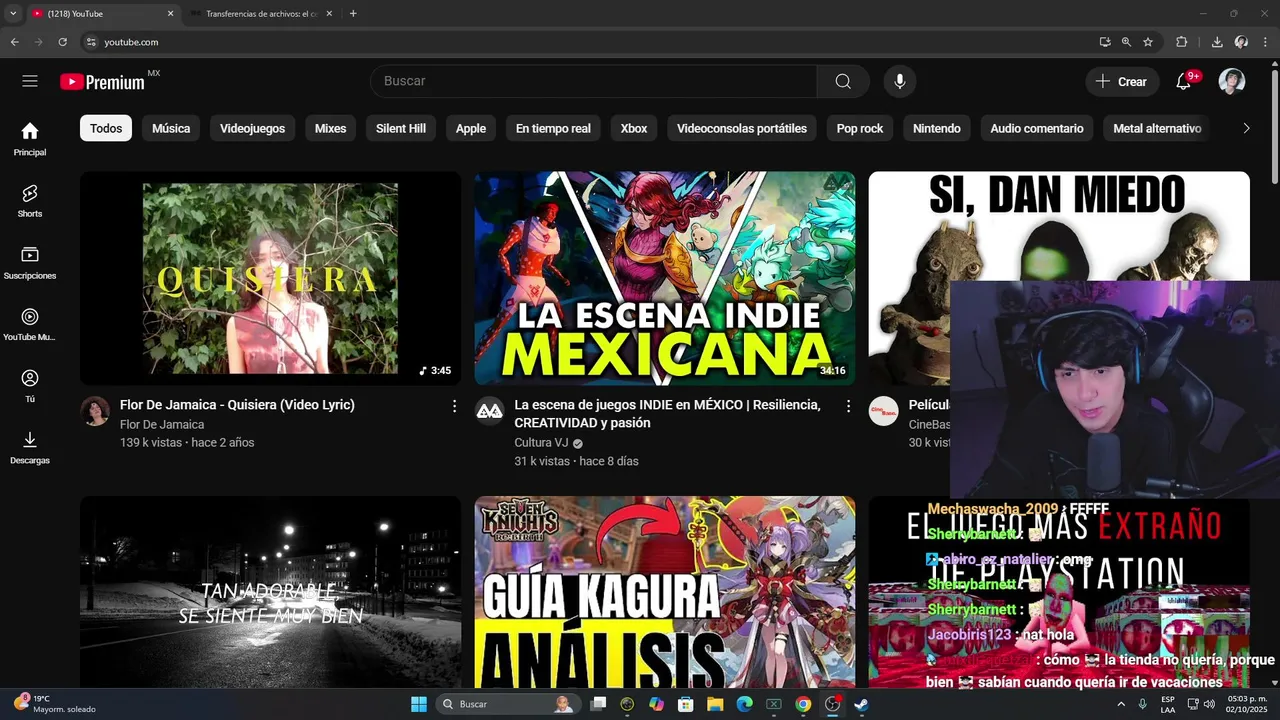Viewport: 1280px width, 720px height.
Task: Click the search magnifier button
Action: pyautogui.click(x=843, y=81)
